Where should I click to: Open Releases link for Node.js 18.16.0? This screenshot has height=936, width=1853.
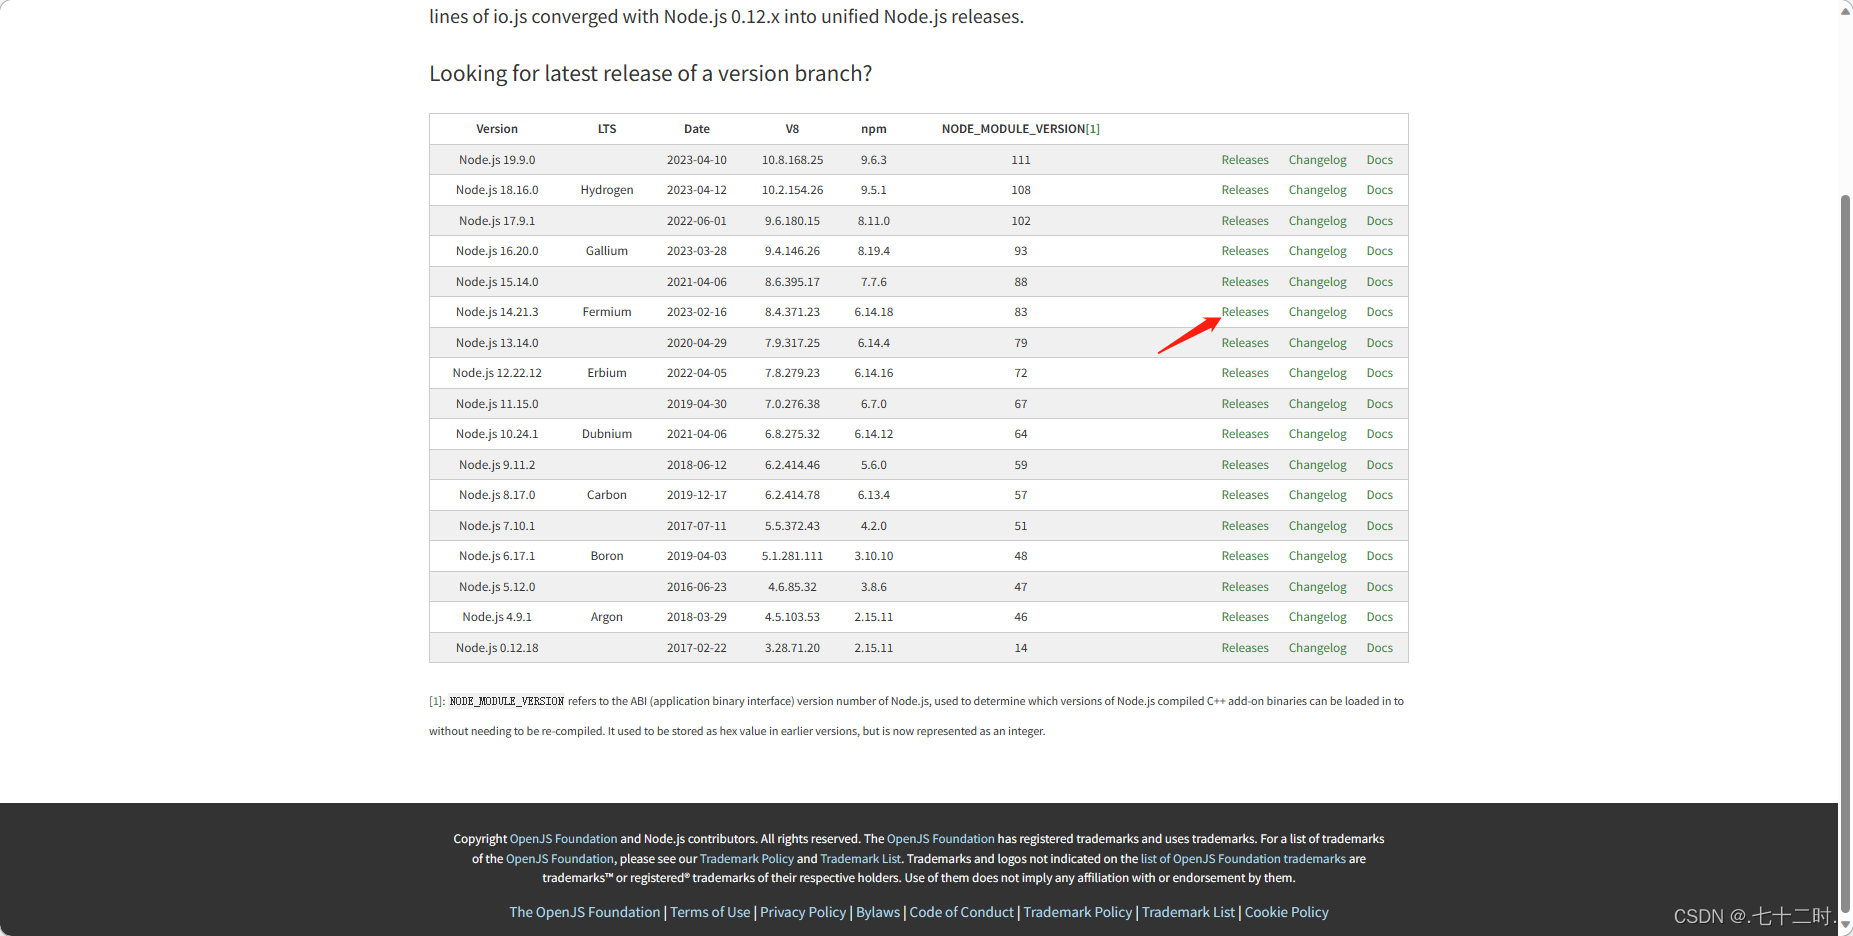tap(1244, 190)
